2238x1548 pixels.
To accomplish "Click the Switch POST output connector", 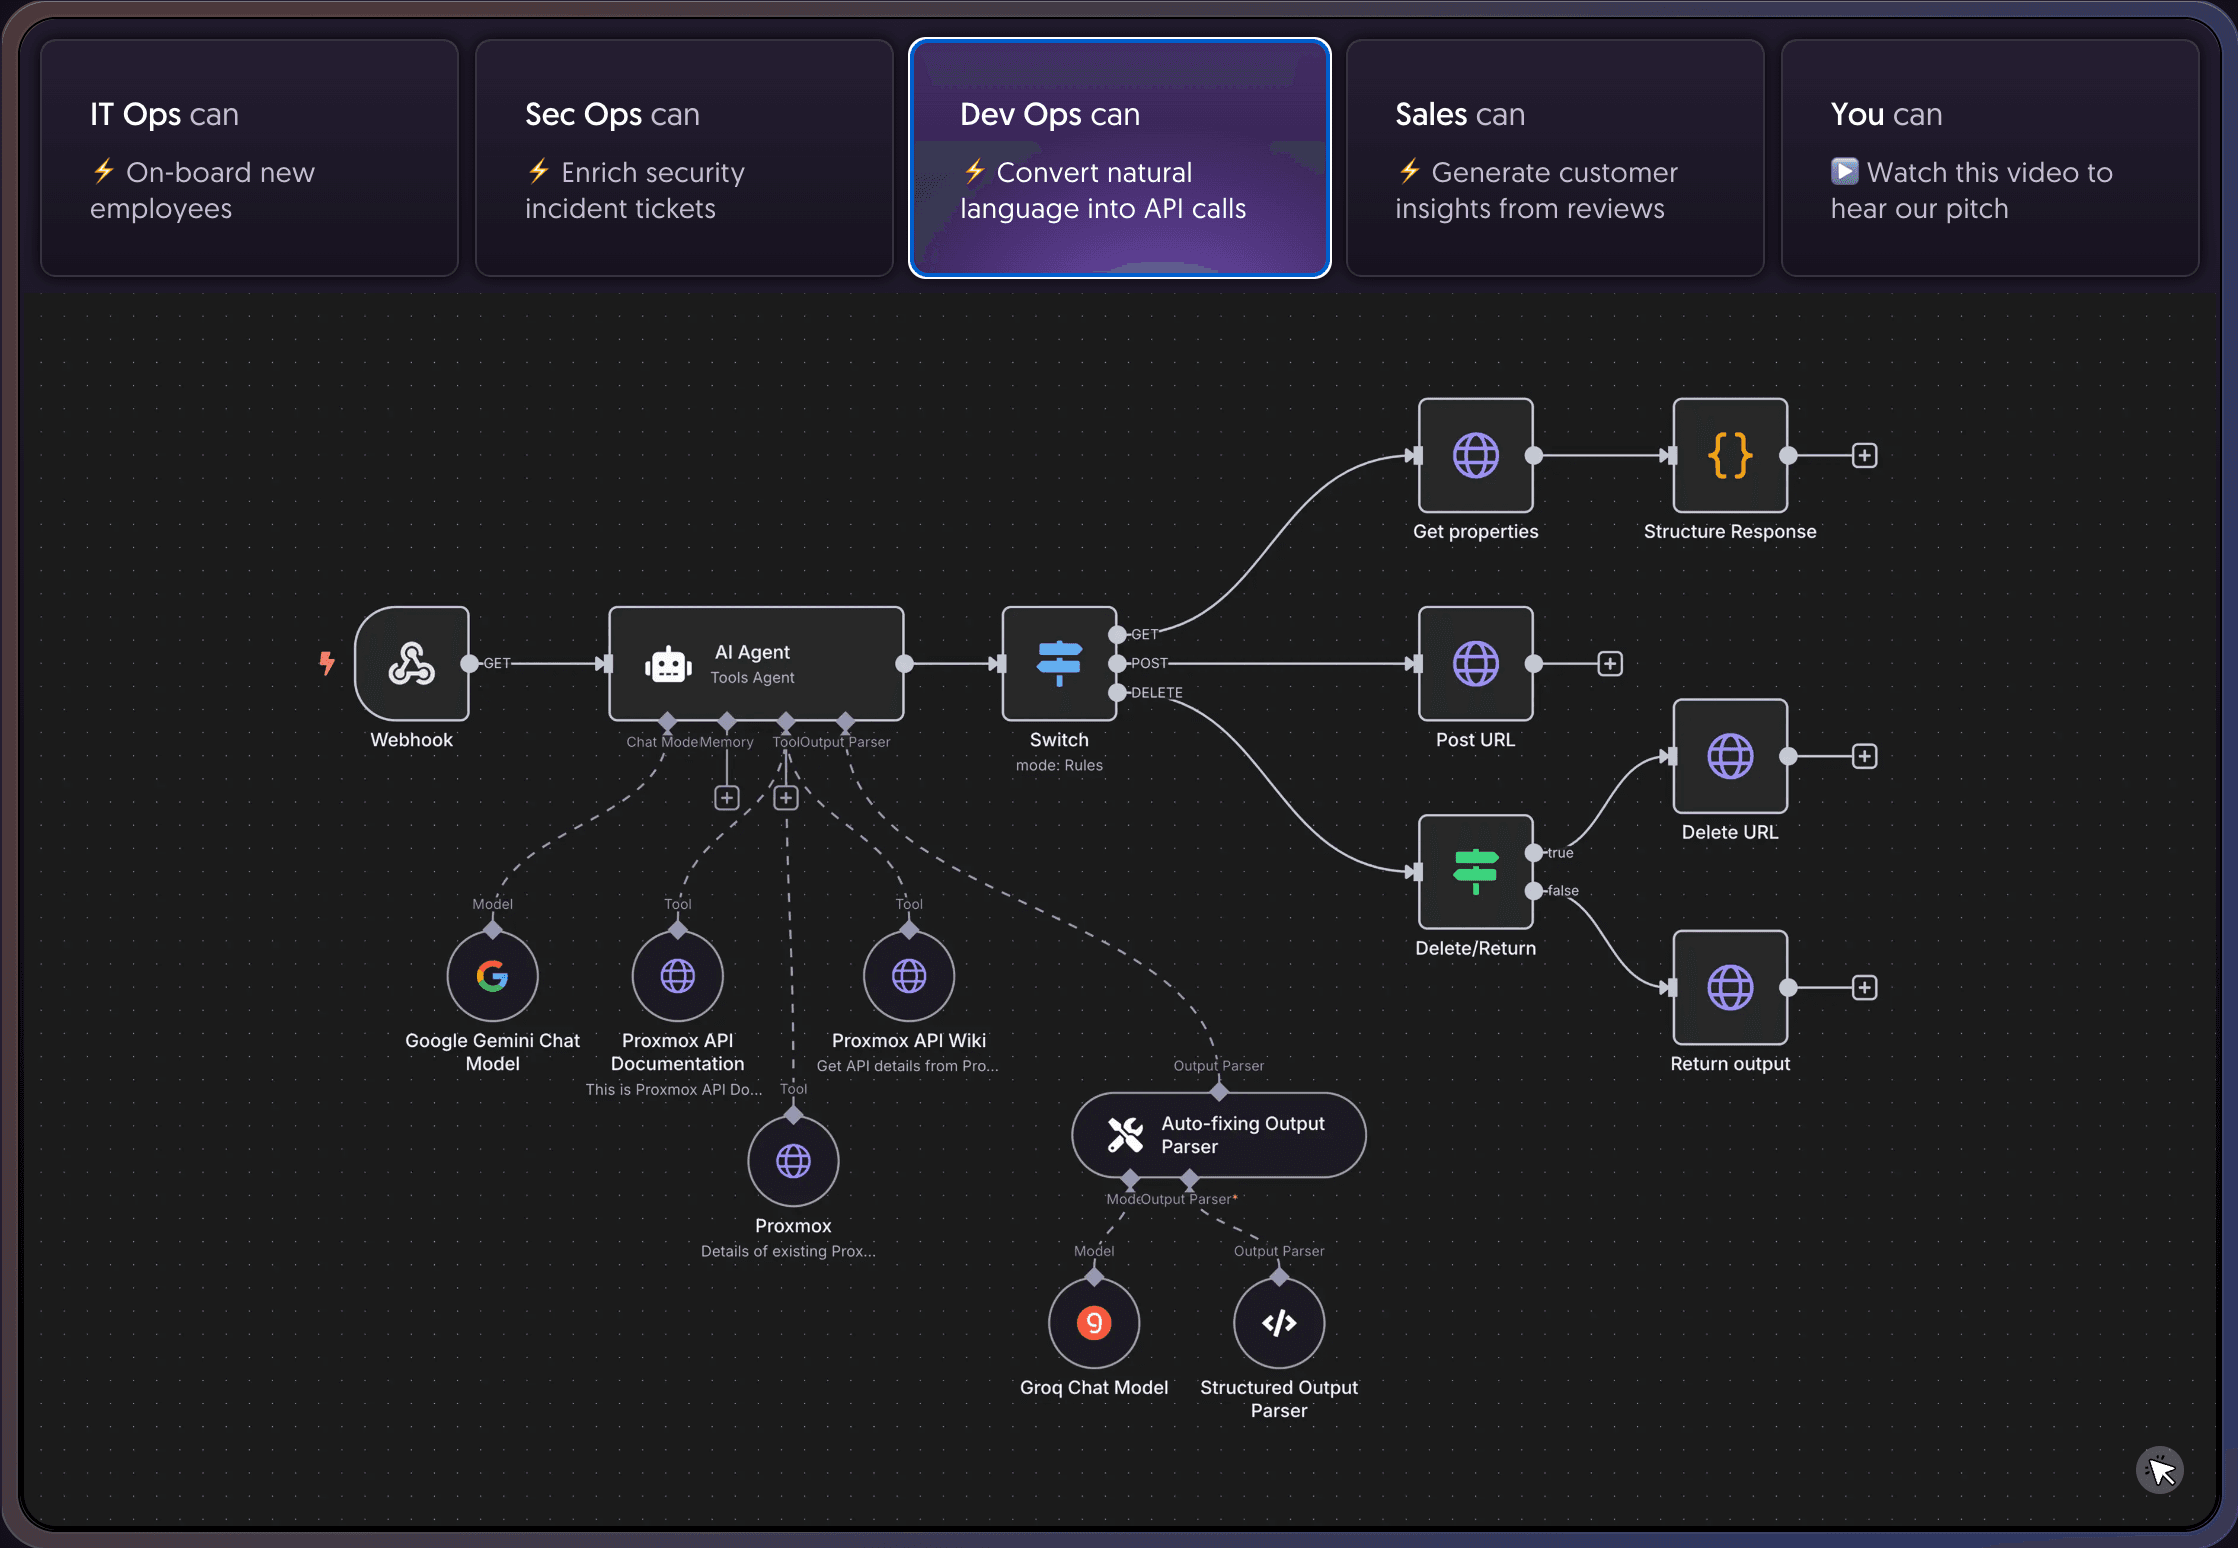I will [x=1117, y=663].
